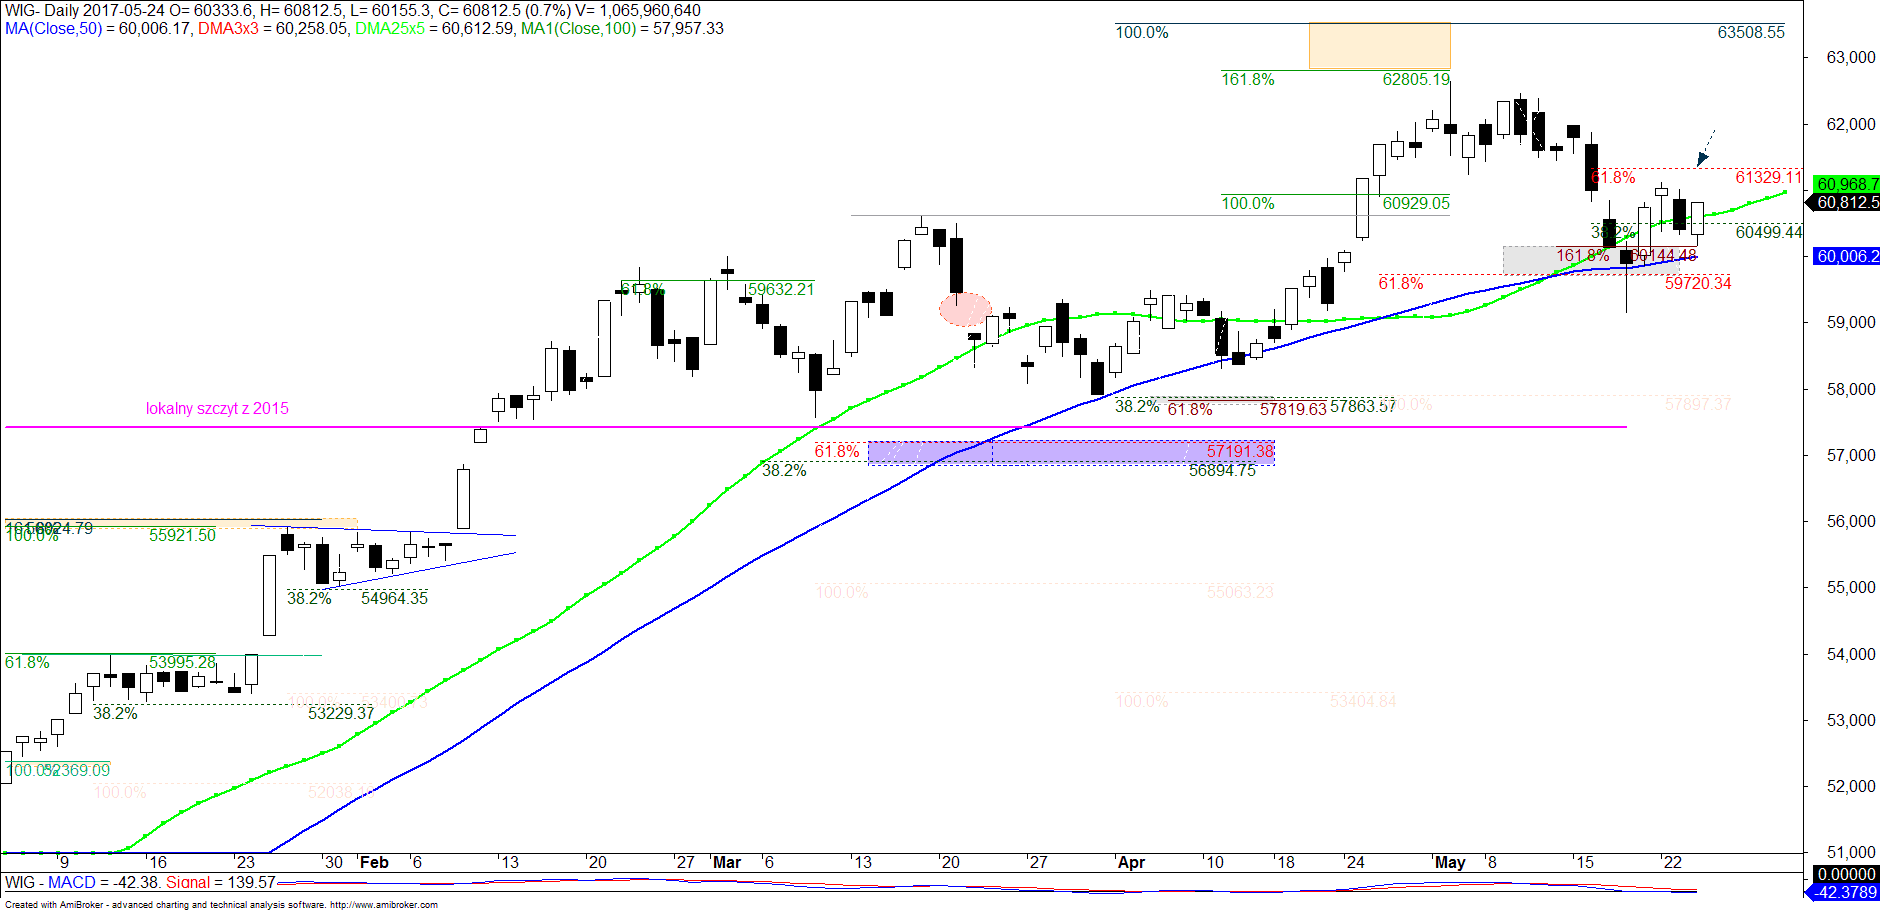Click the 63508.55 Fibonacci level label
Viewport: 1880px width, 911px height.
point(1750,32)
